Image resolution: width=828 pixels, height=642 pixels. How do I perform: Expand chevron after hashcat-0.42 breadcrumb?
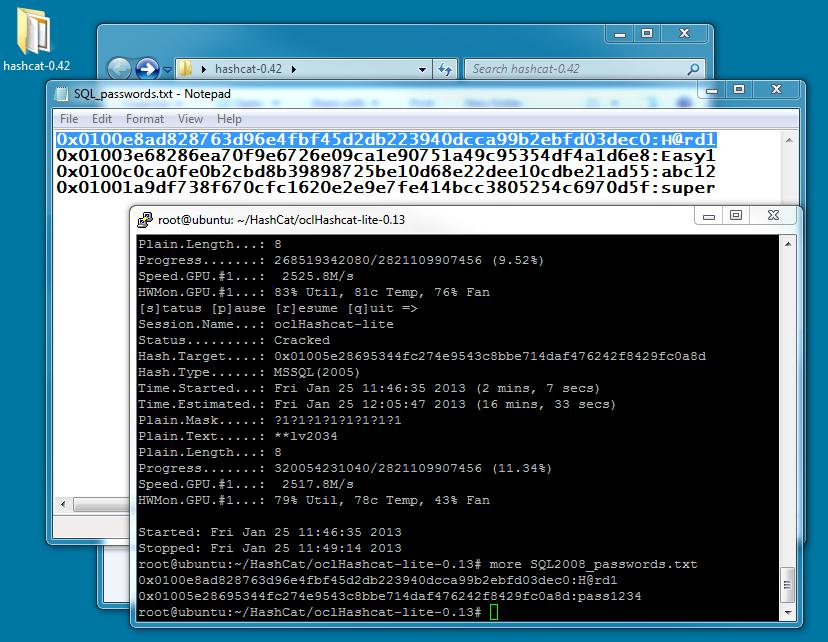(x=294, y=69)
